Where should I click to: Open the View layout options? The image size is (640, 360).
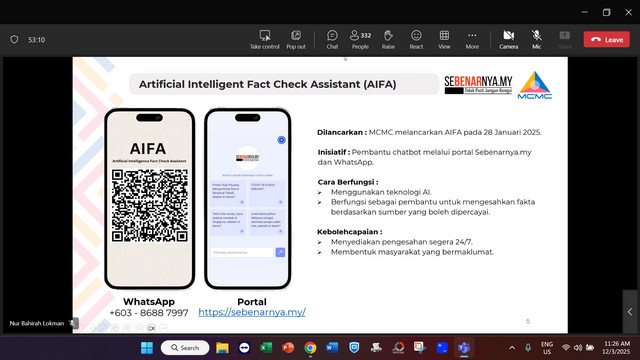click(444, 40)
